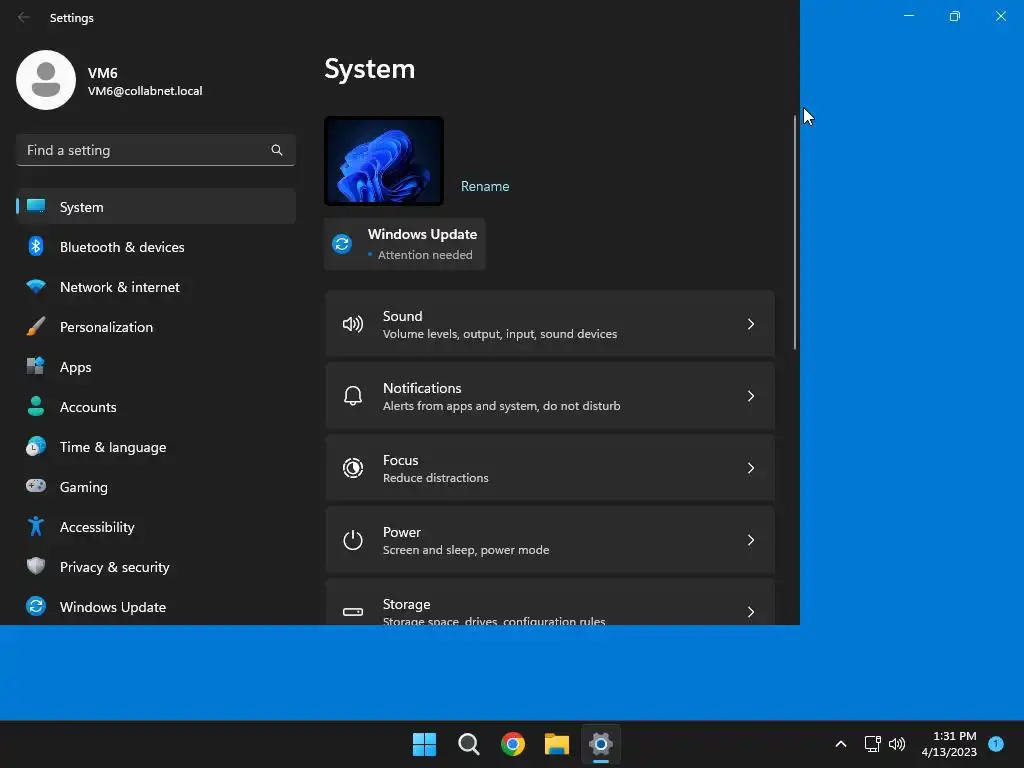Click in the Find a setting field
Screen dimensions: 1024x768
coord(156,150)
